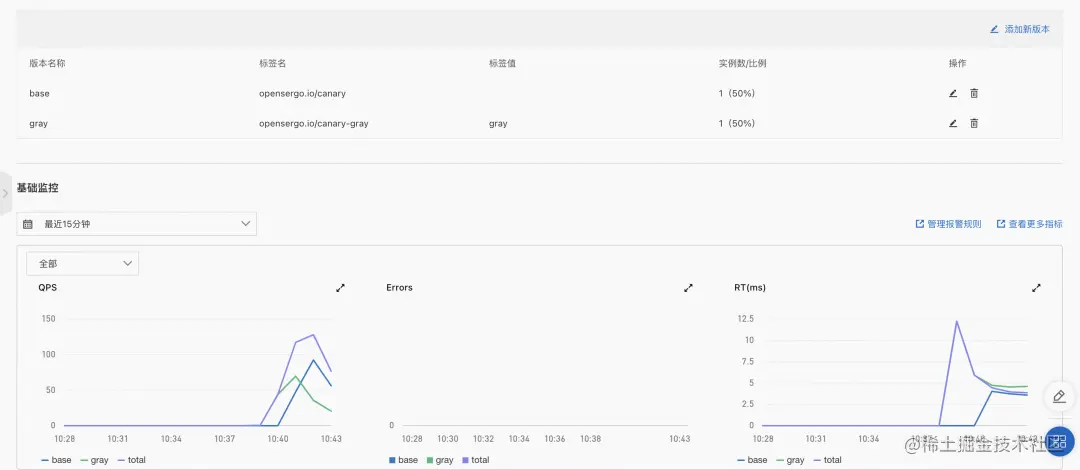Click the base version name cell

(x=39, y=93)
